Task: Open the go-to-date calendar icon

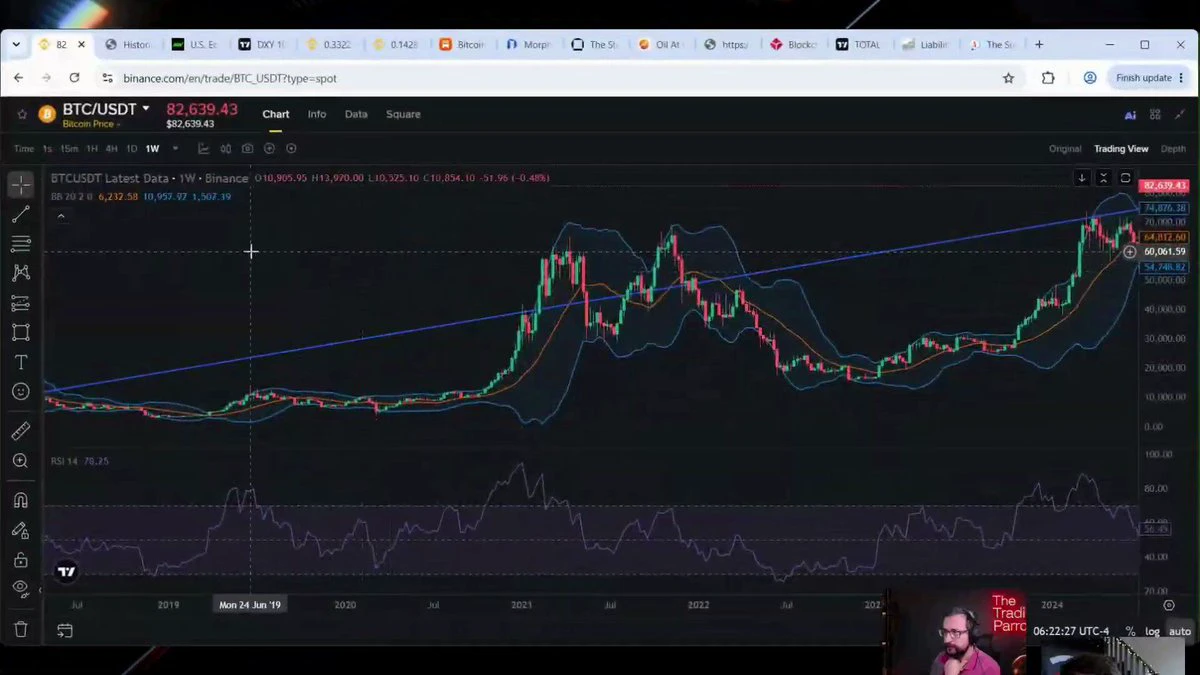Action: (65, 630)
